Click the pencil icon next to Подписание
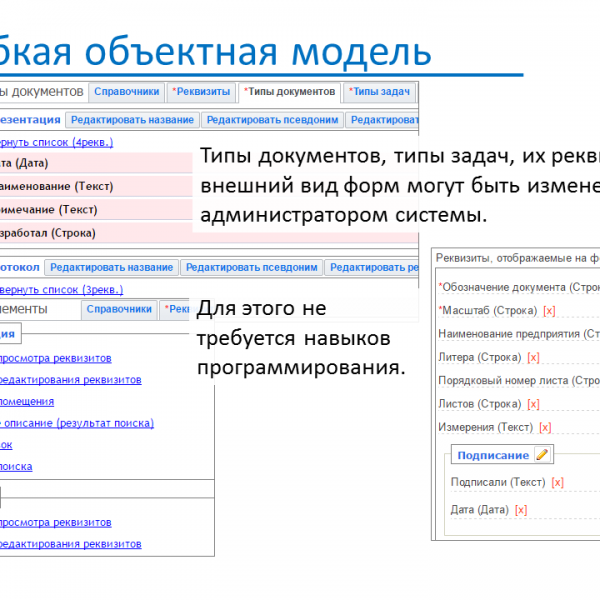600x600 pixels. pyautogui.click(x=542, y=455)
